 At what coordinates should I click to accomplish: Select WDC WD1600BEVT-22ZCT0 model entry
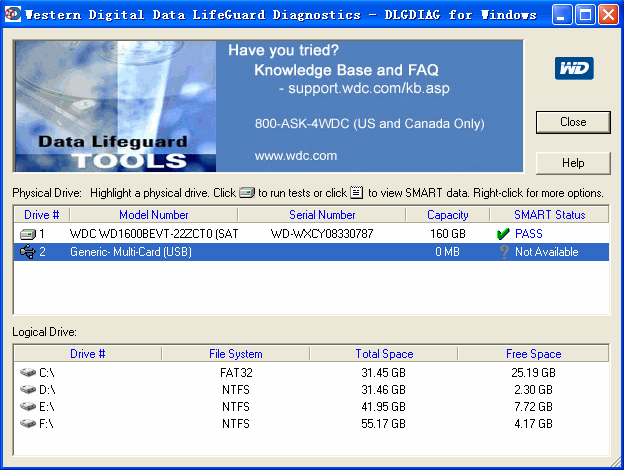(x=154, y=234)
